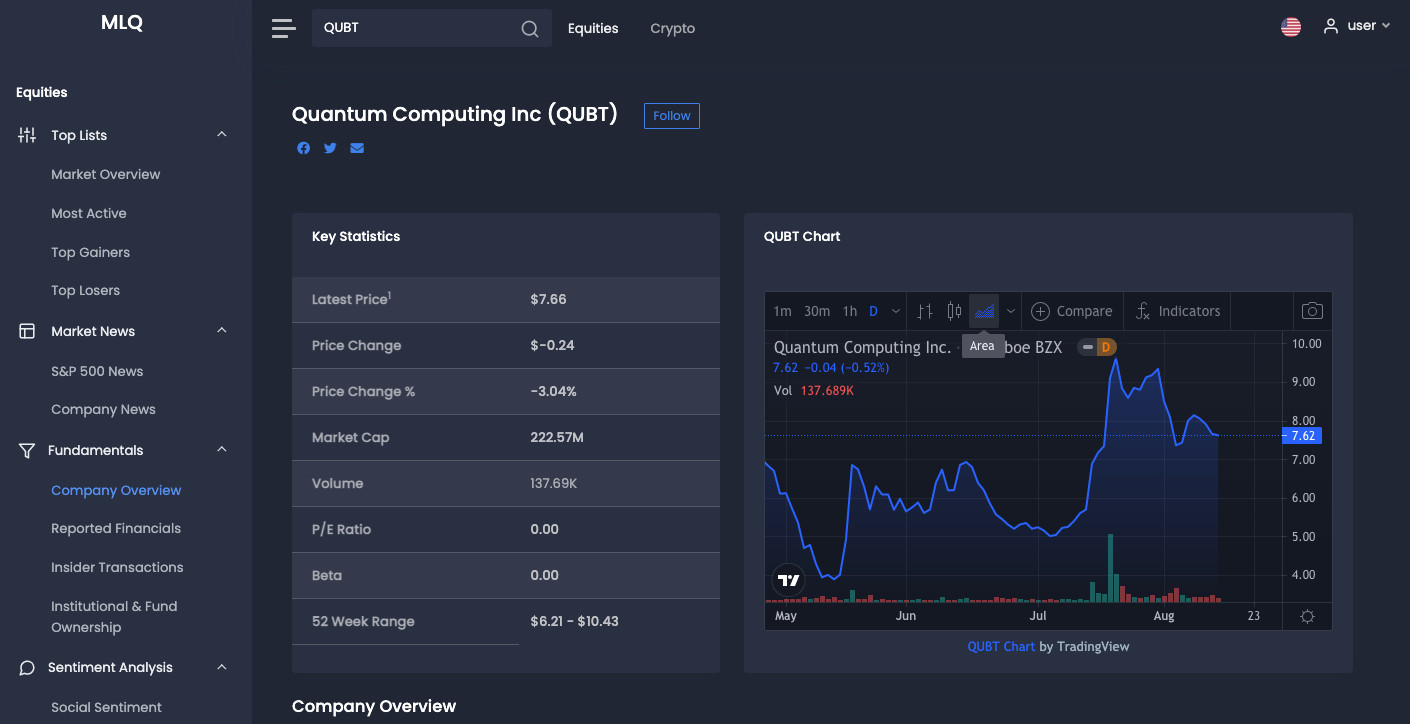Open chart settings gear icon
The image size is (1410, 724).
click(x=1307, y=616)
